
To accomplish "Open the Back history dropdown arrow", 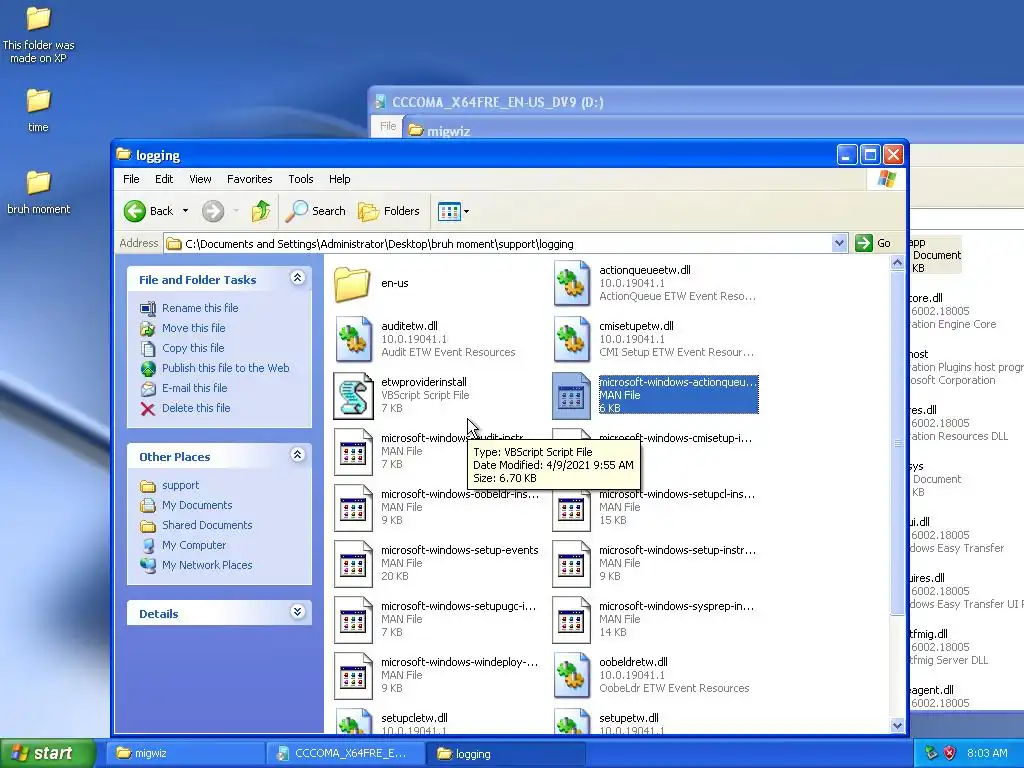I will pyautogui.click(x=185, y=211).
